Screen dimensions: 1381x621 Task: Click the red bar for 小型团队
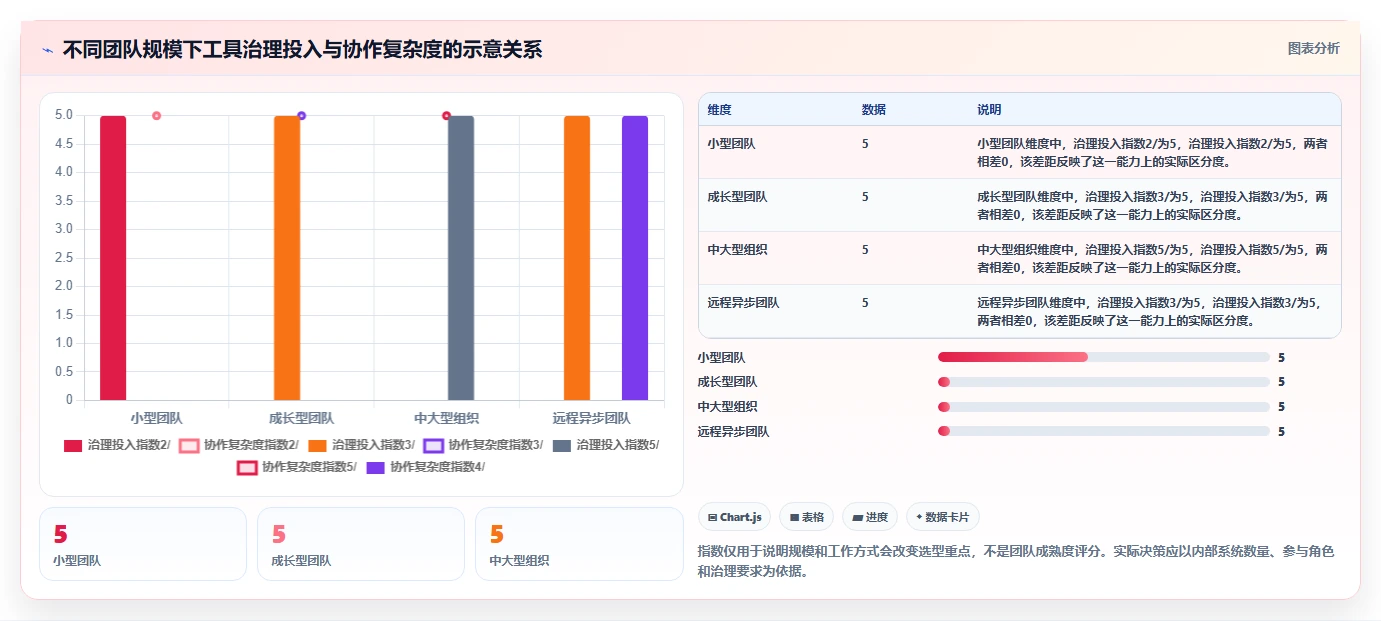[113, 258]
